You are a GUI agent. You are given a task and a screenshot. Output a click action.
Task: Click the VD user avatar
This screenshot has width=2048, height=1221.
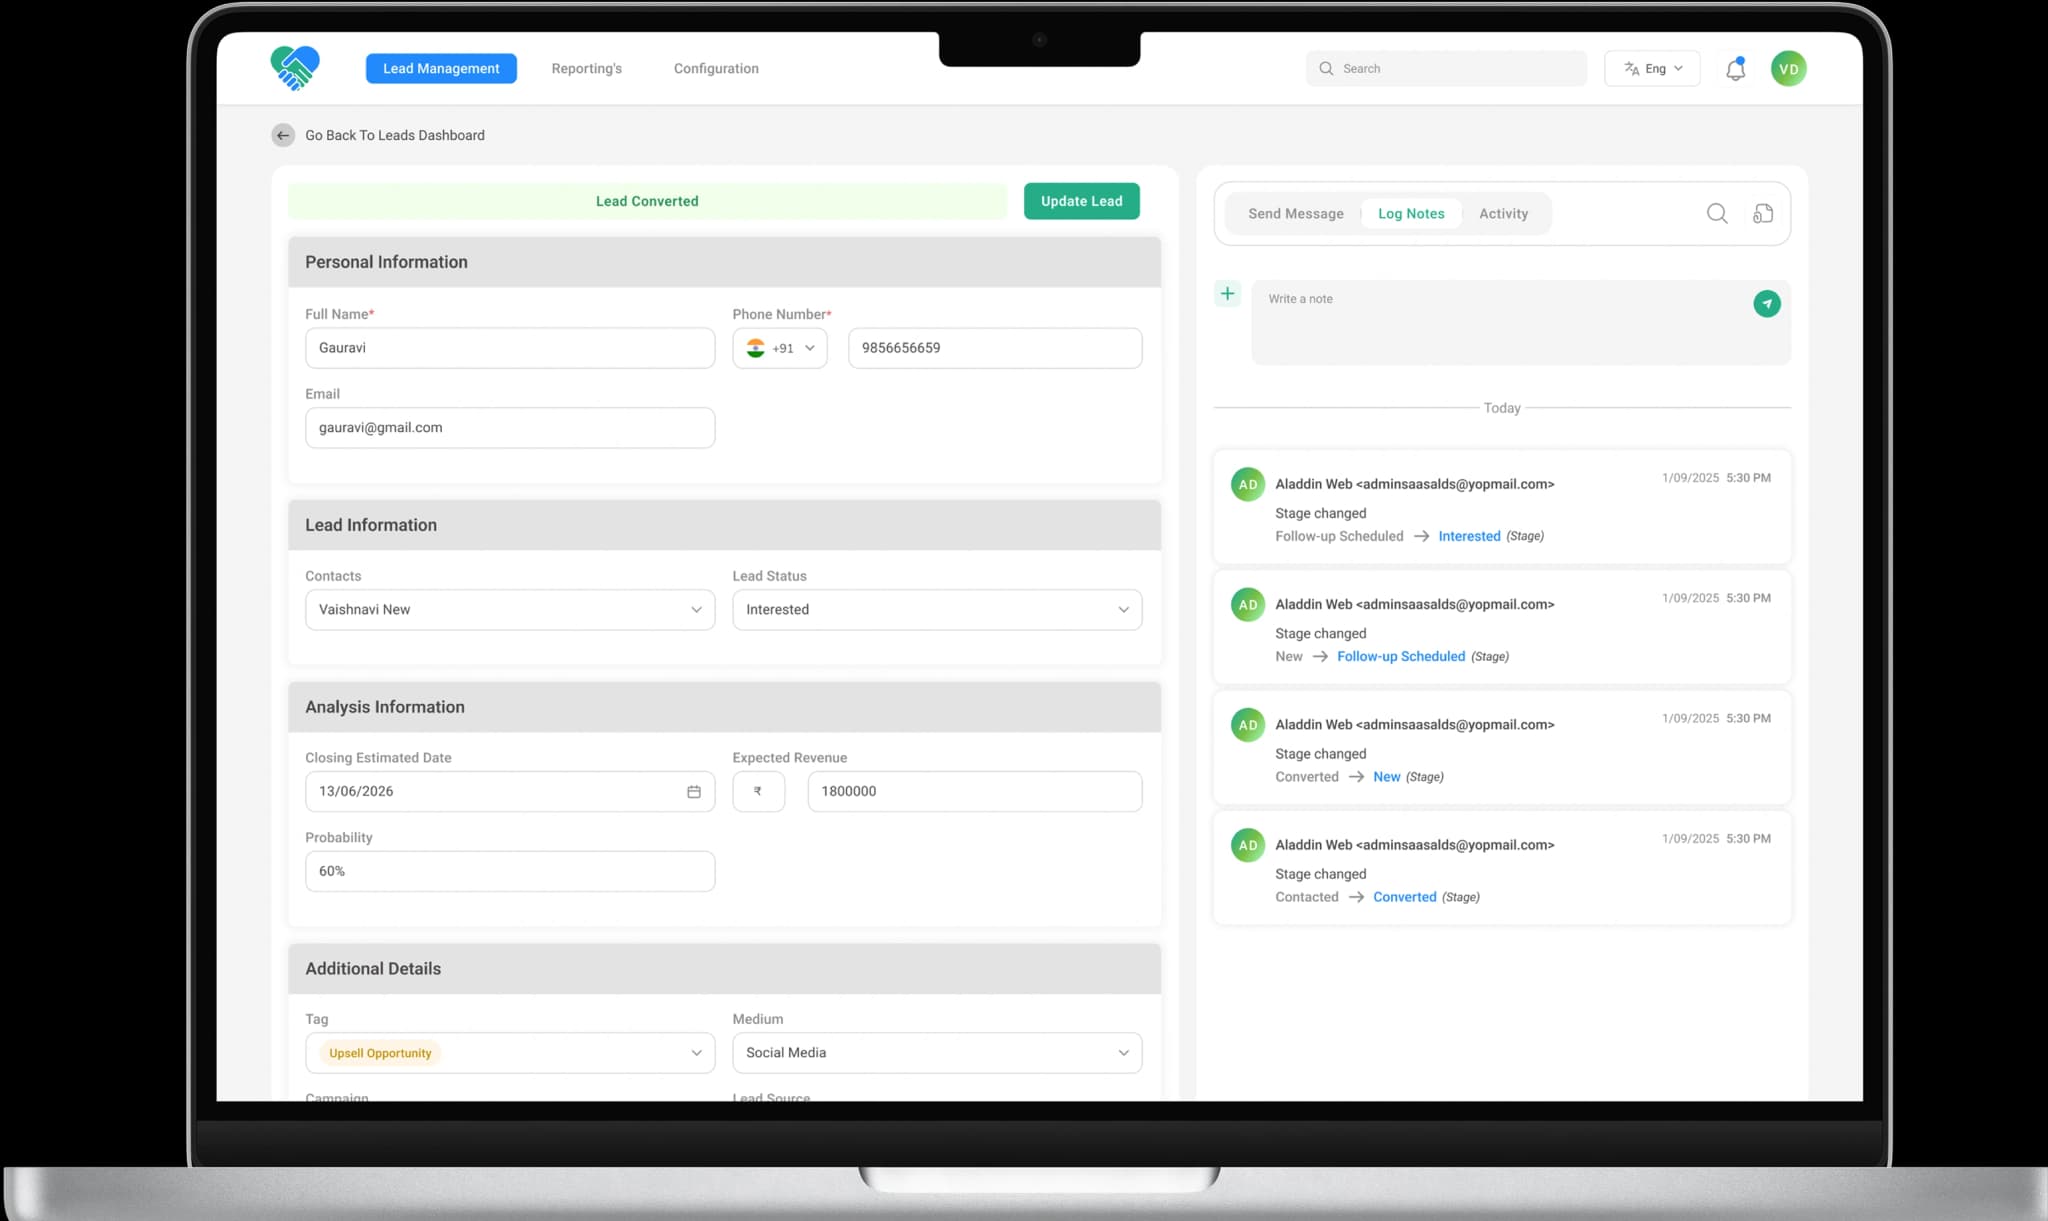pos(1788,69)
